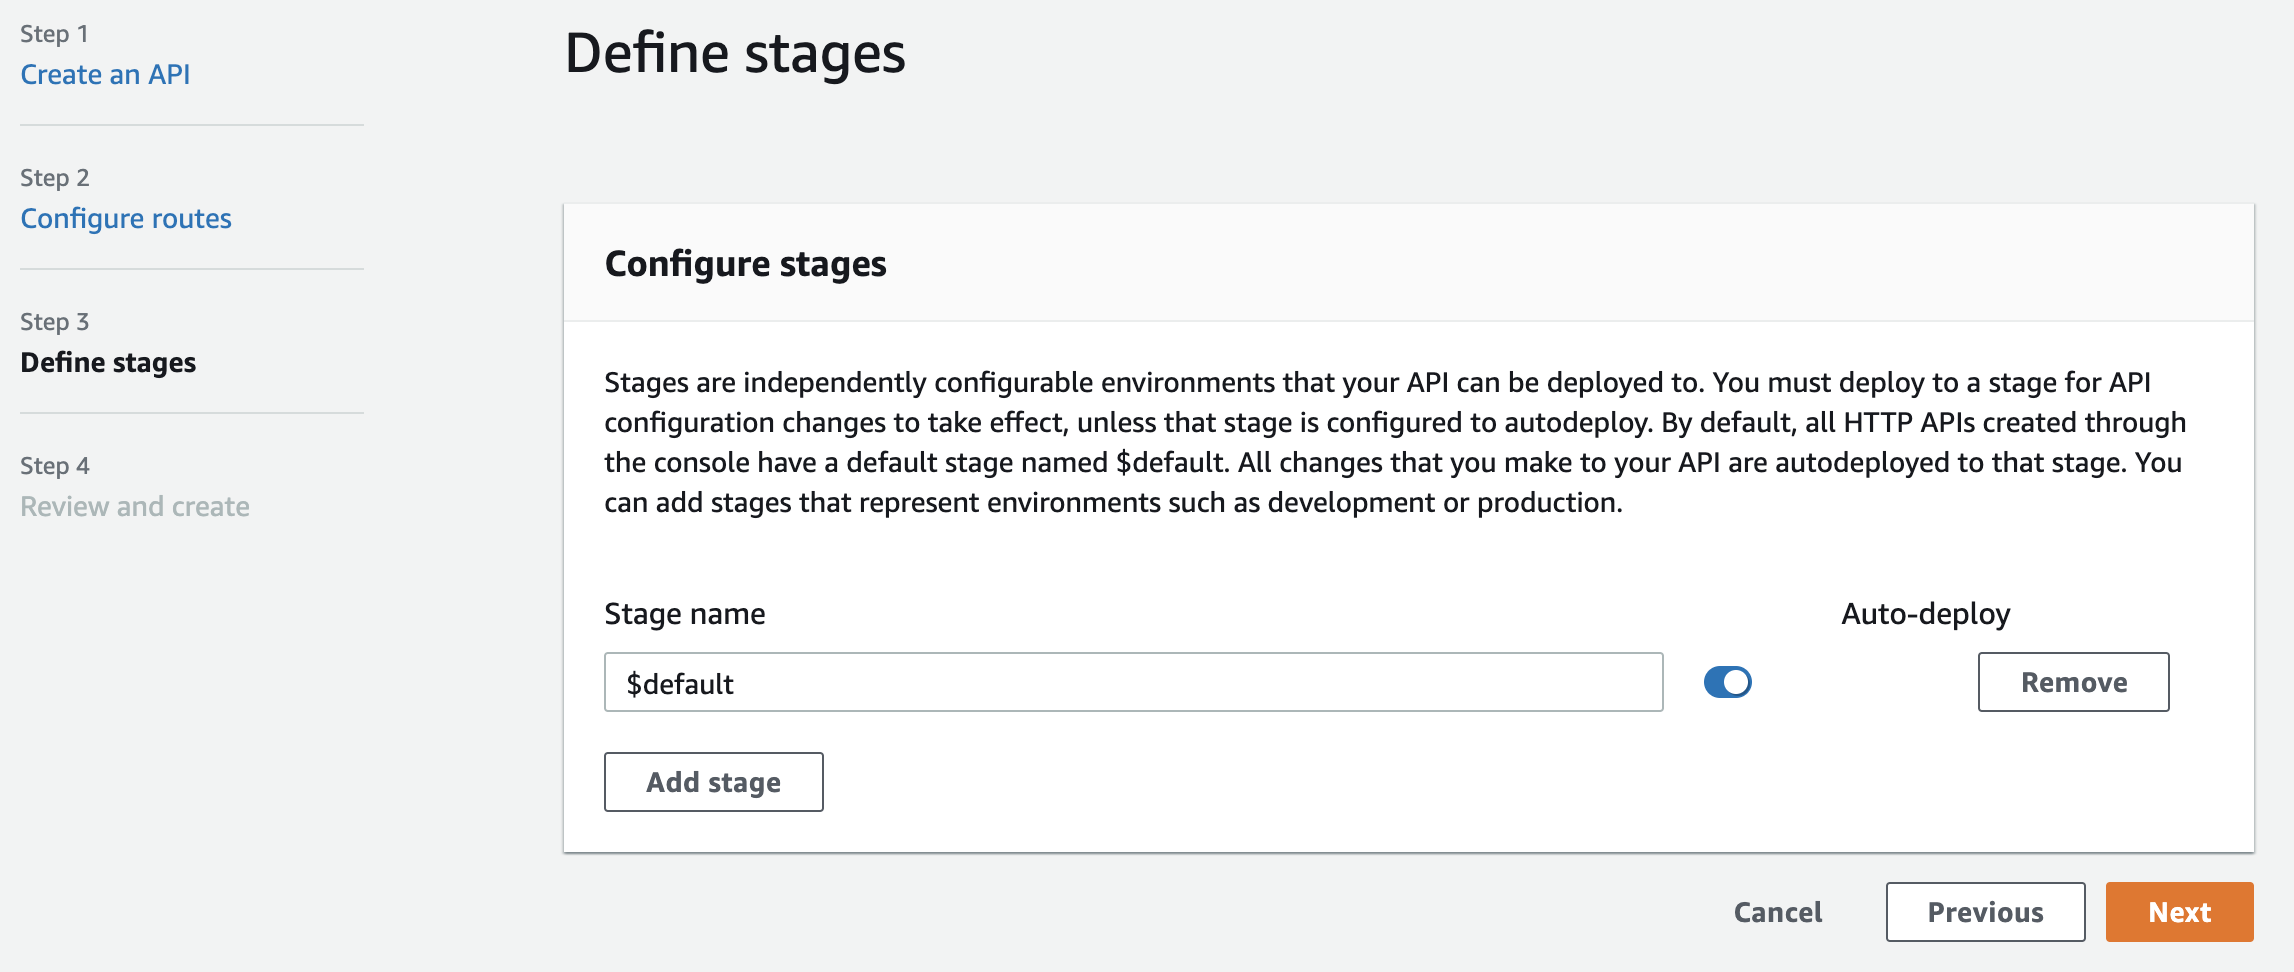The height and width of the screenshot is (972, 2294).
Task: Click the Define stages page heading
Action: coord(735,54)
